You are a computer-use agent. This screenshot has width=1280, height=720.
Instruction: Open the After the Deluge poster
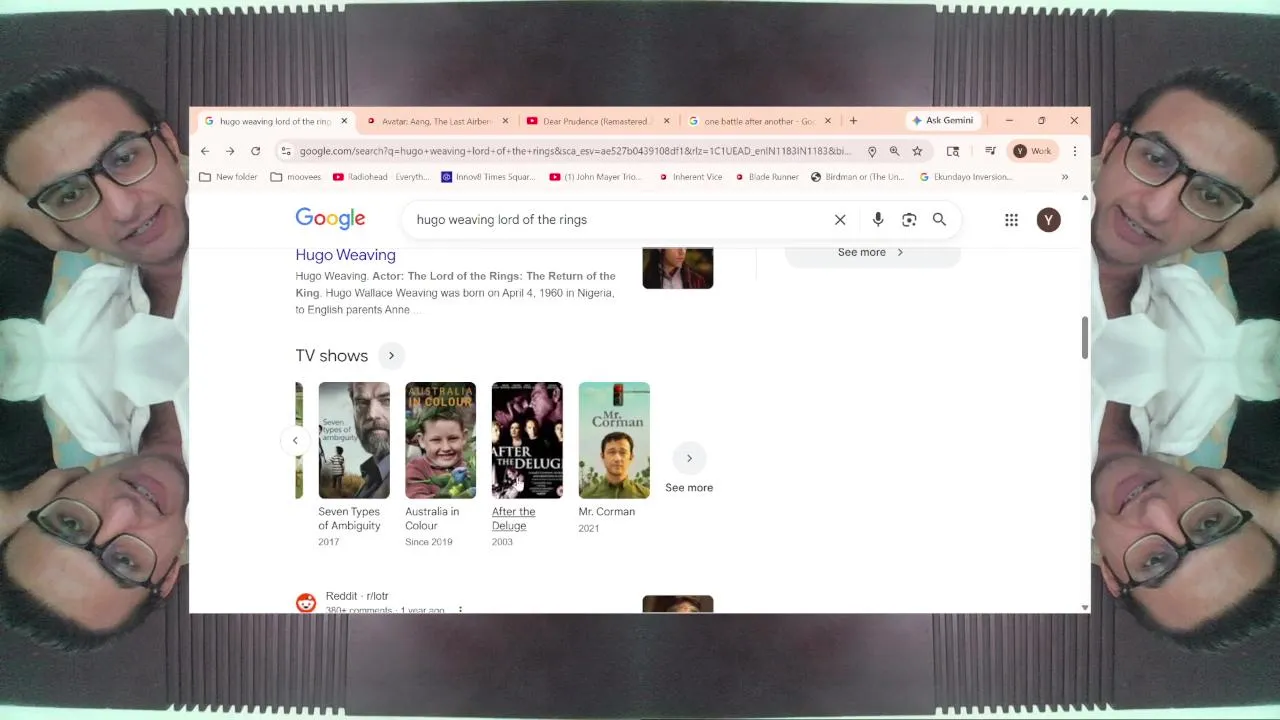pos(527,440)
